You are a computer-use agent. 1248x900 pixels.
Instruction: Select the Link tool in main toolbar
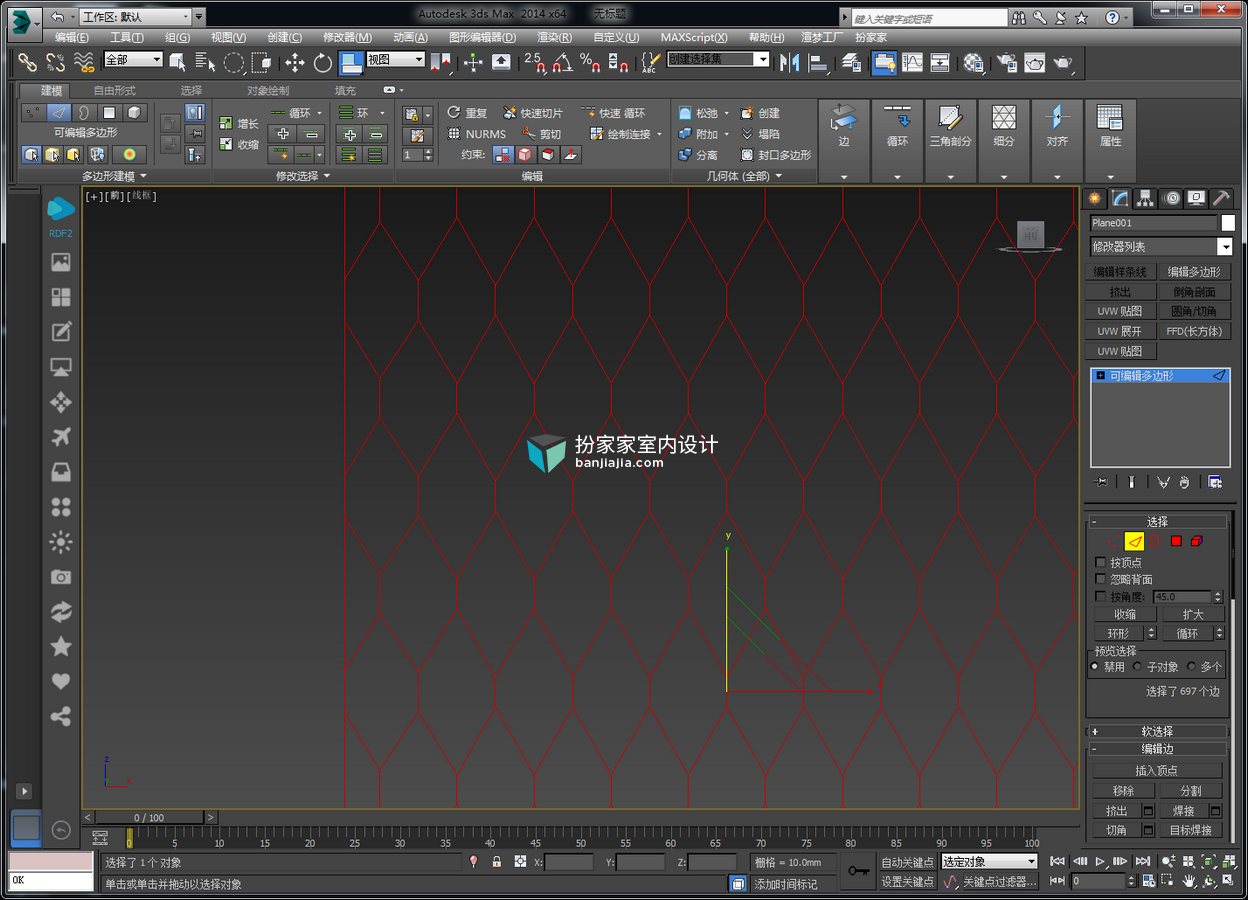27,62
